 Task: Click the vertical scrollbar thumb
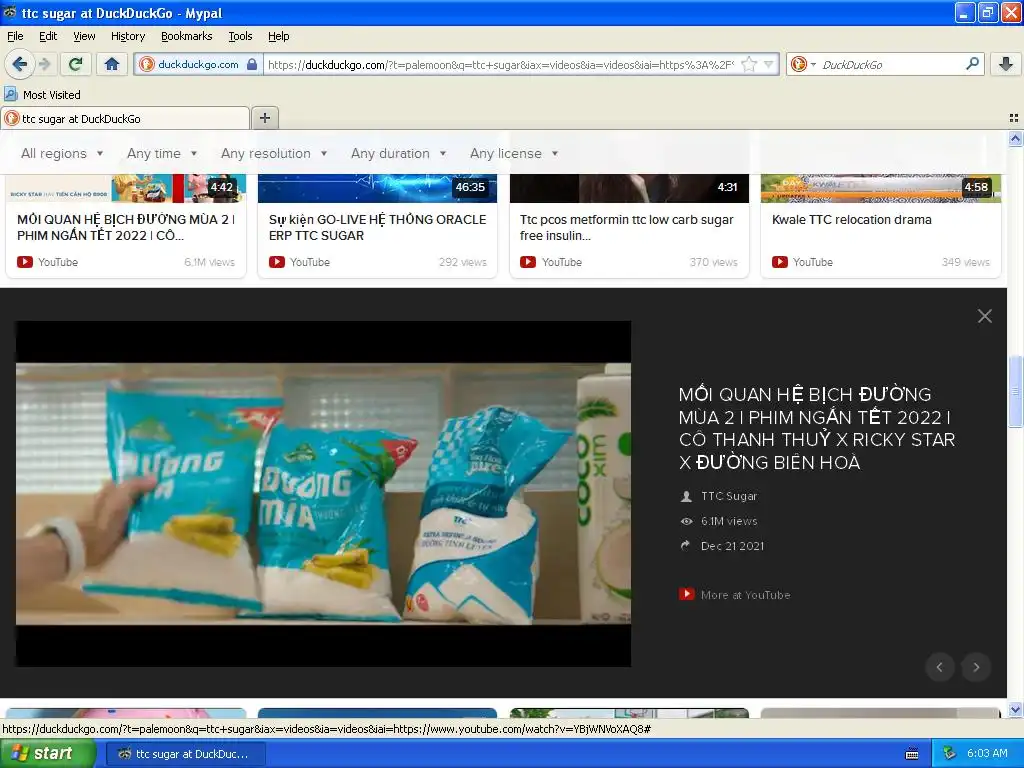[1015, 392]
